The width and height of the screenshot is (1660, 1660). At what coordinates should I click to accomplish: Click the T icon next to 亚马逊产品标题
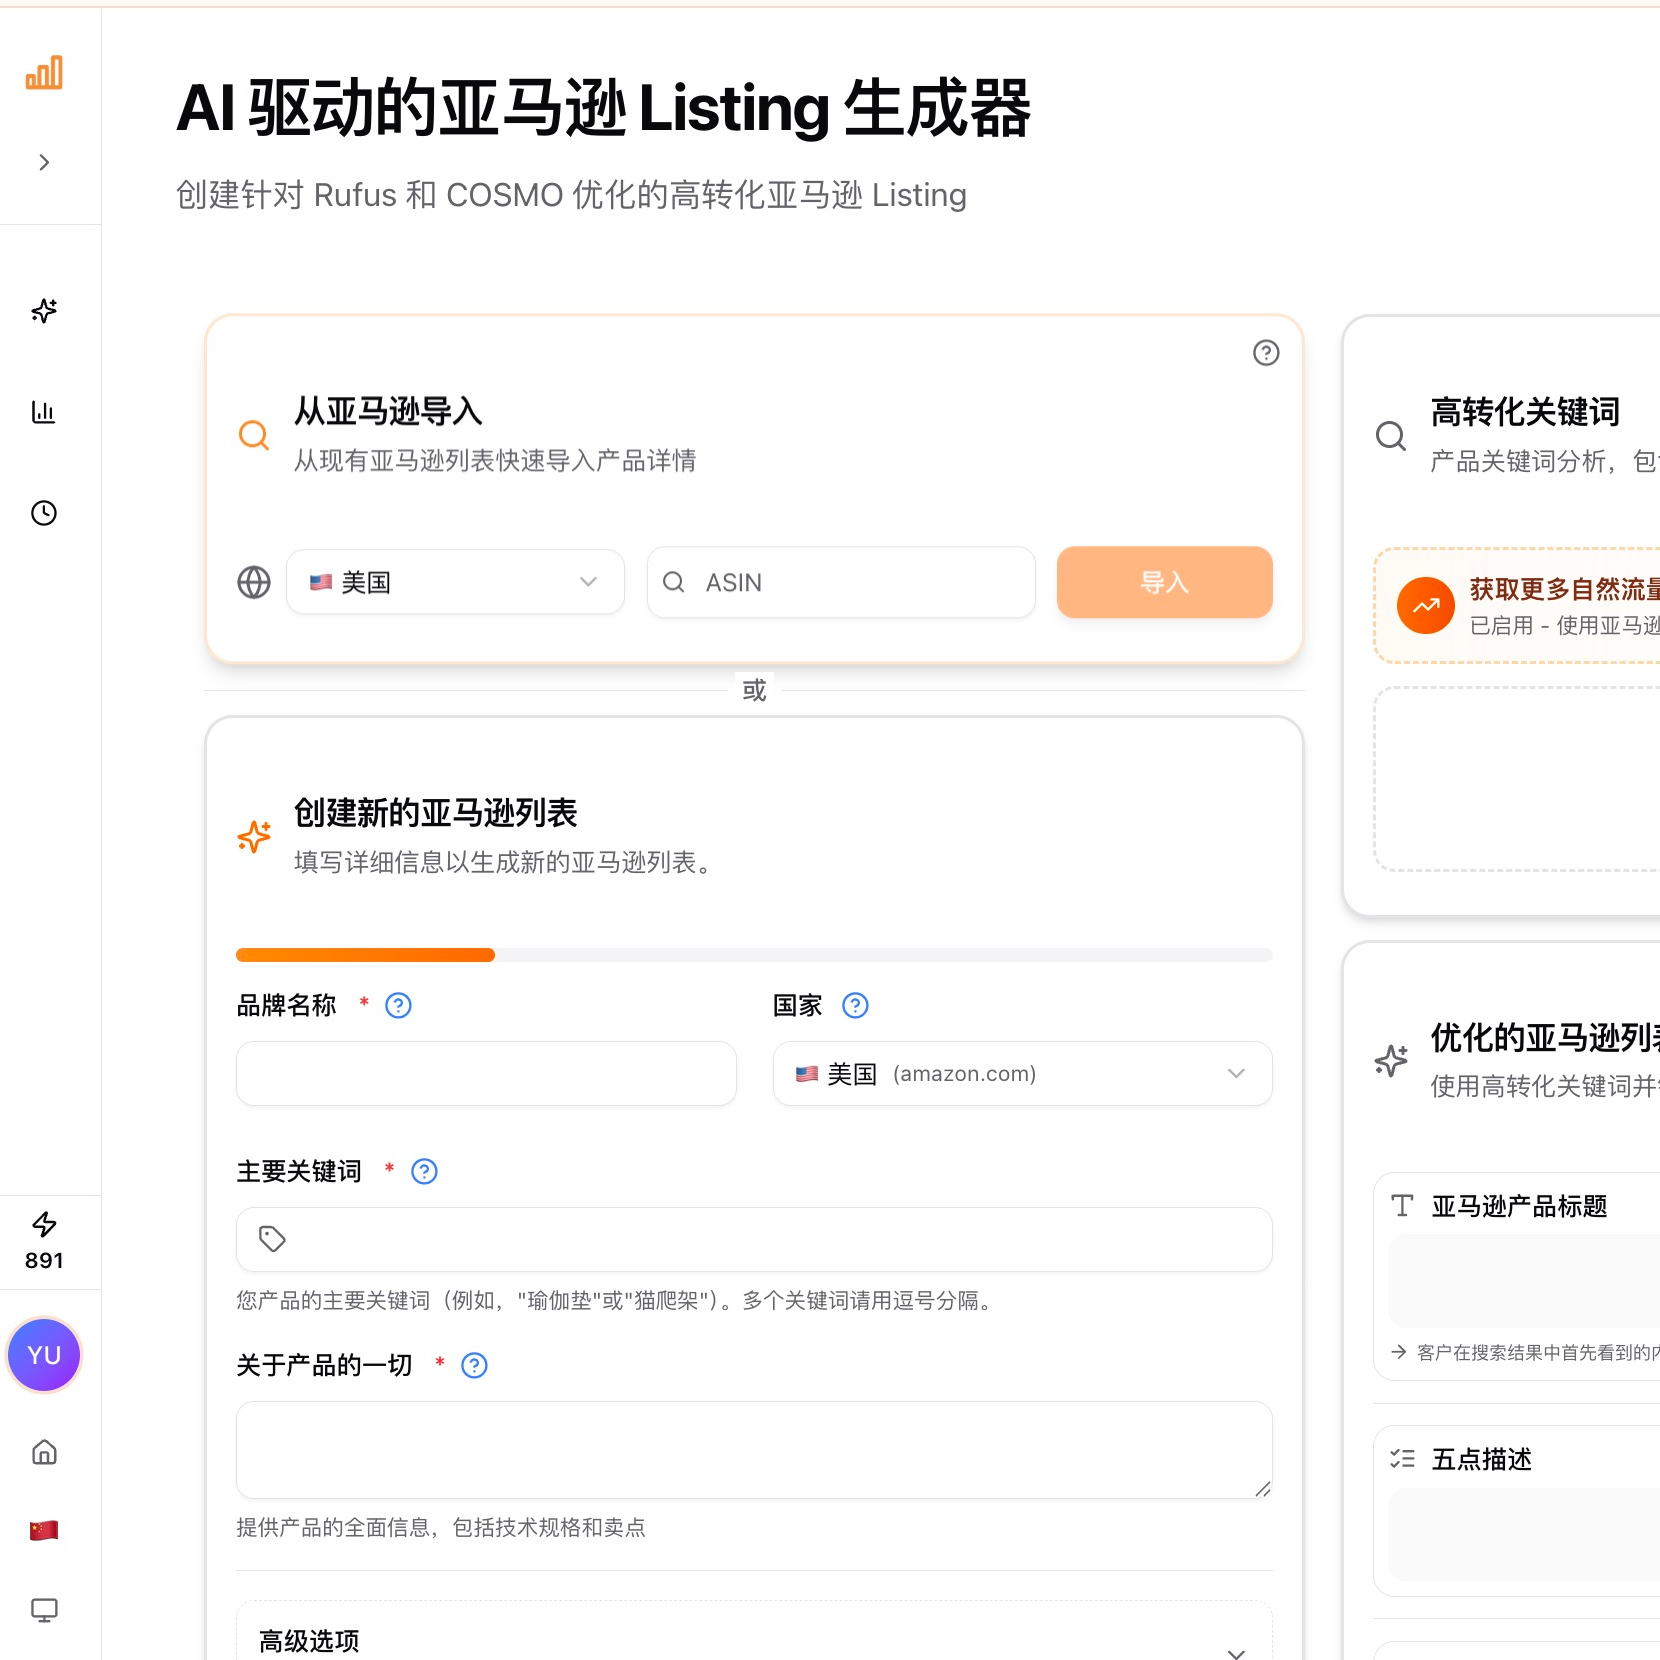(1402, 1206)
